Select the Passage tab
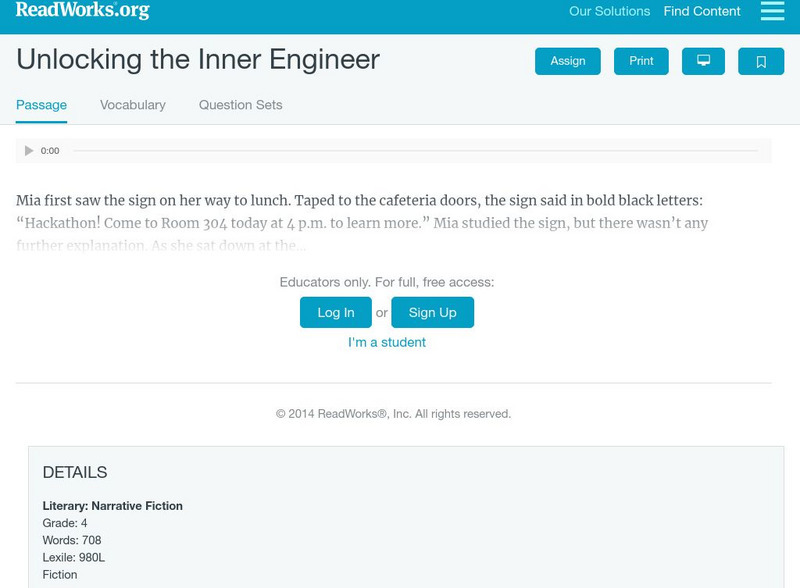Viewport: 800px width, 588px height. click(41, 105)
